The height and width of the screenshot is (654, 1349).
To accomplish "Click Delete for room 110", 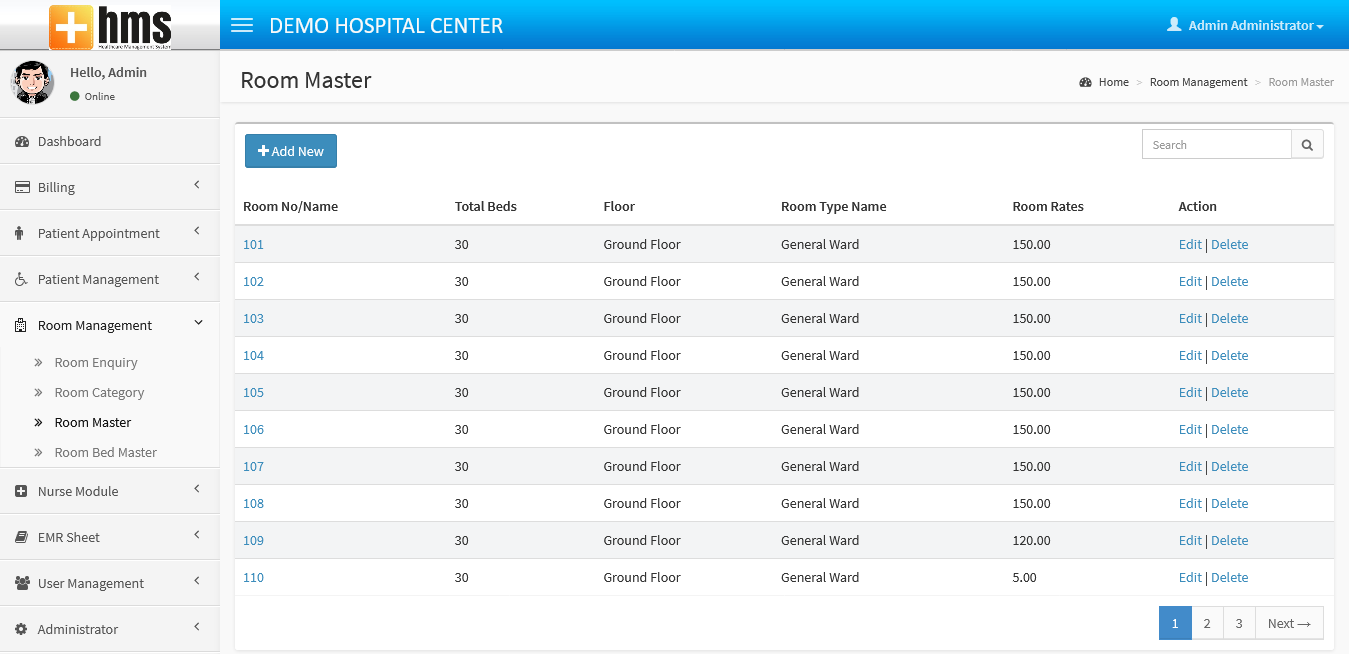I will click(x=1229, y=578).
